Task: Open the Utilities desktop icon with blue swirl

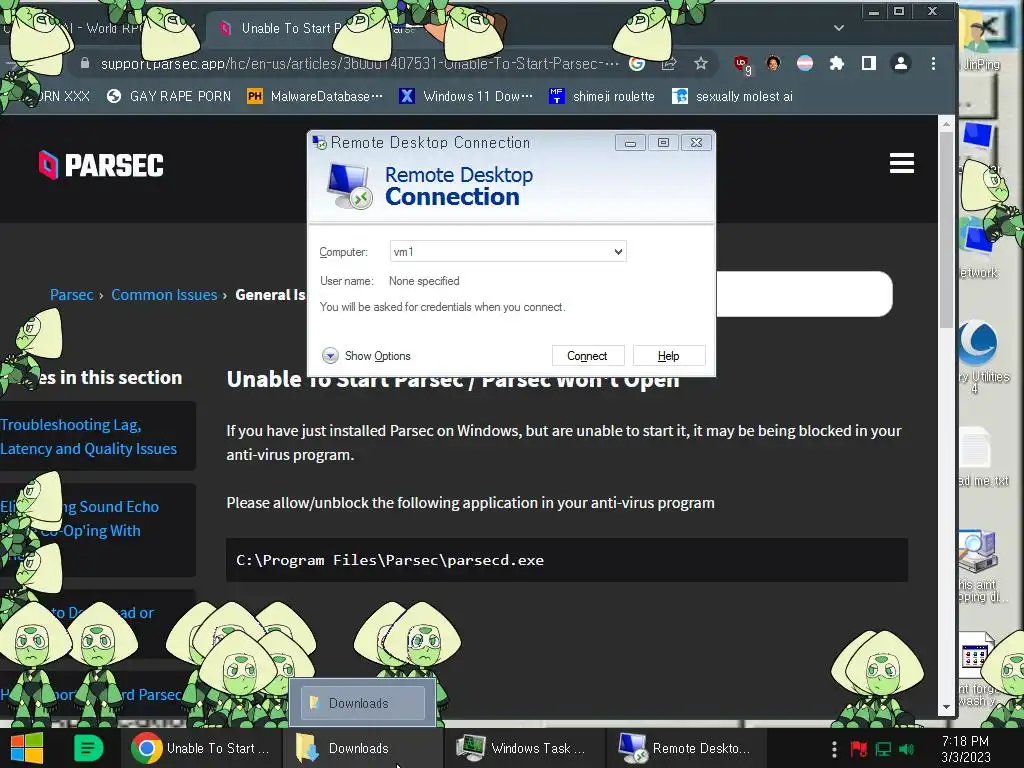Action: (x=980, y=356)
